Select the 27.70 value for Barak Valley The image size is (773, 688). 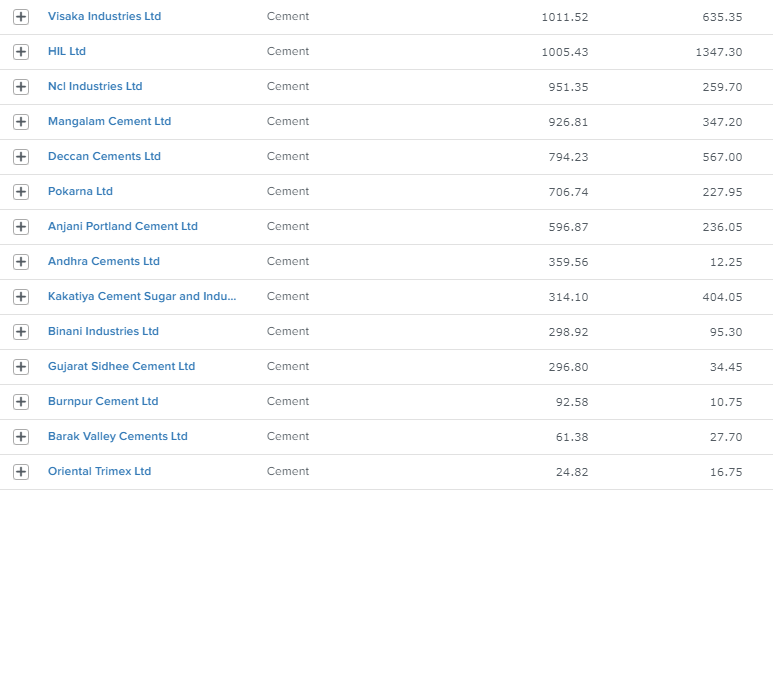[726, 437]
